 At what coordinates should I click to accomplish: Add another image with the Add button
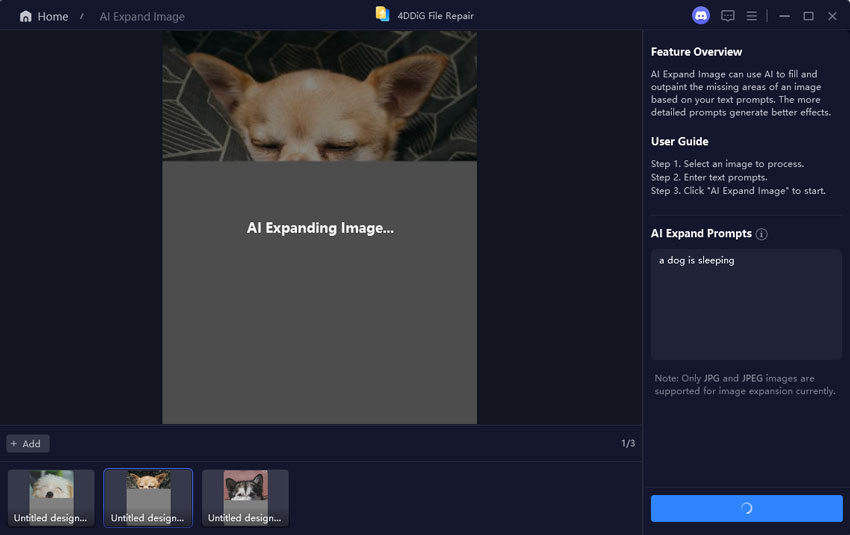click(28, 443)
